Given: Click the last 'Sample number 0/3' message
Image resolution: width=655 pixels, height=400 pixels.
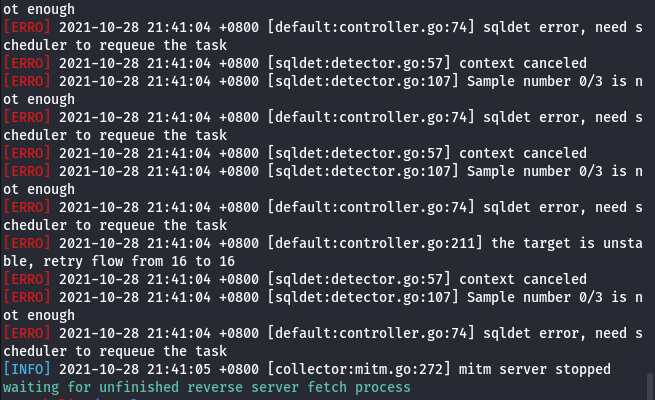Looking at the screenshot, I should point(535,297).
